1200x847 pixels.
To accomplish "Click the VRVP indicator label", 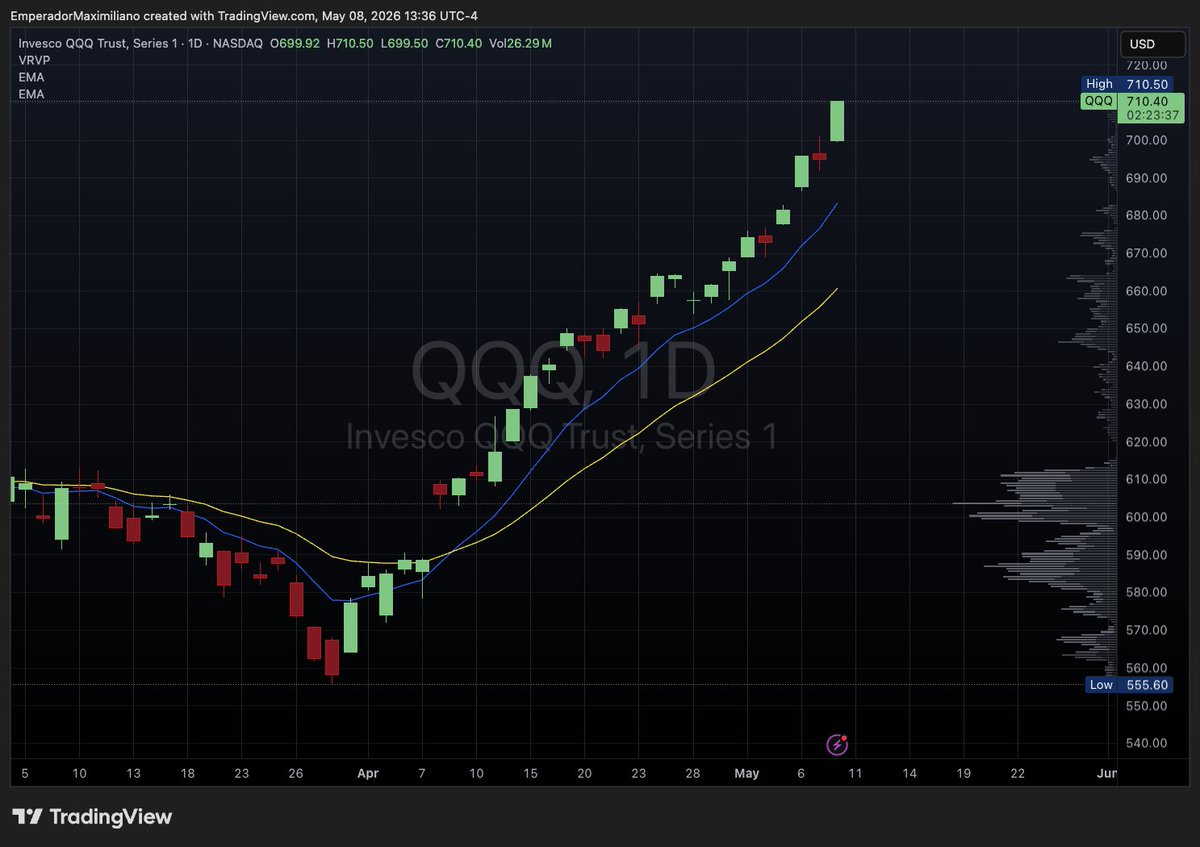I will click(x=32, y=60).
